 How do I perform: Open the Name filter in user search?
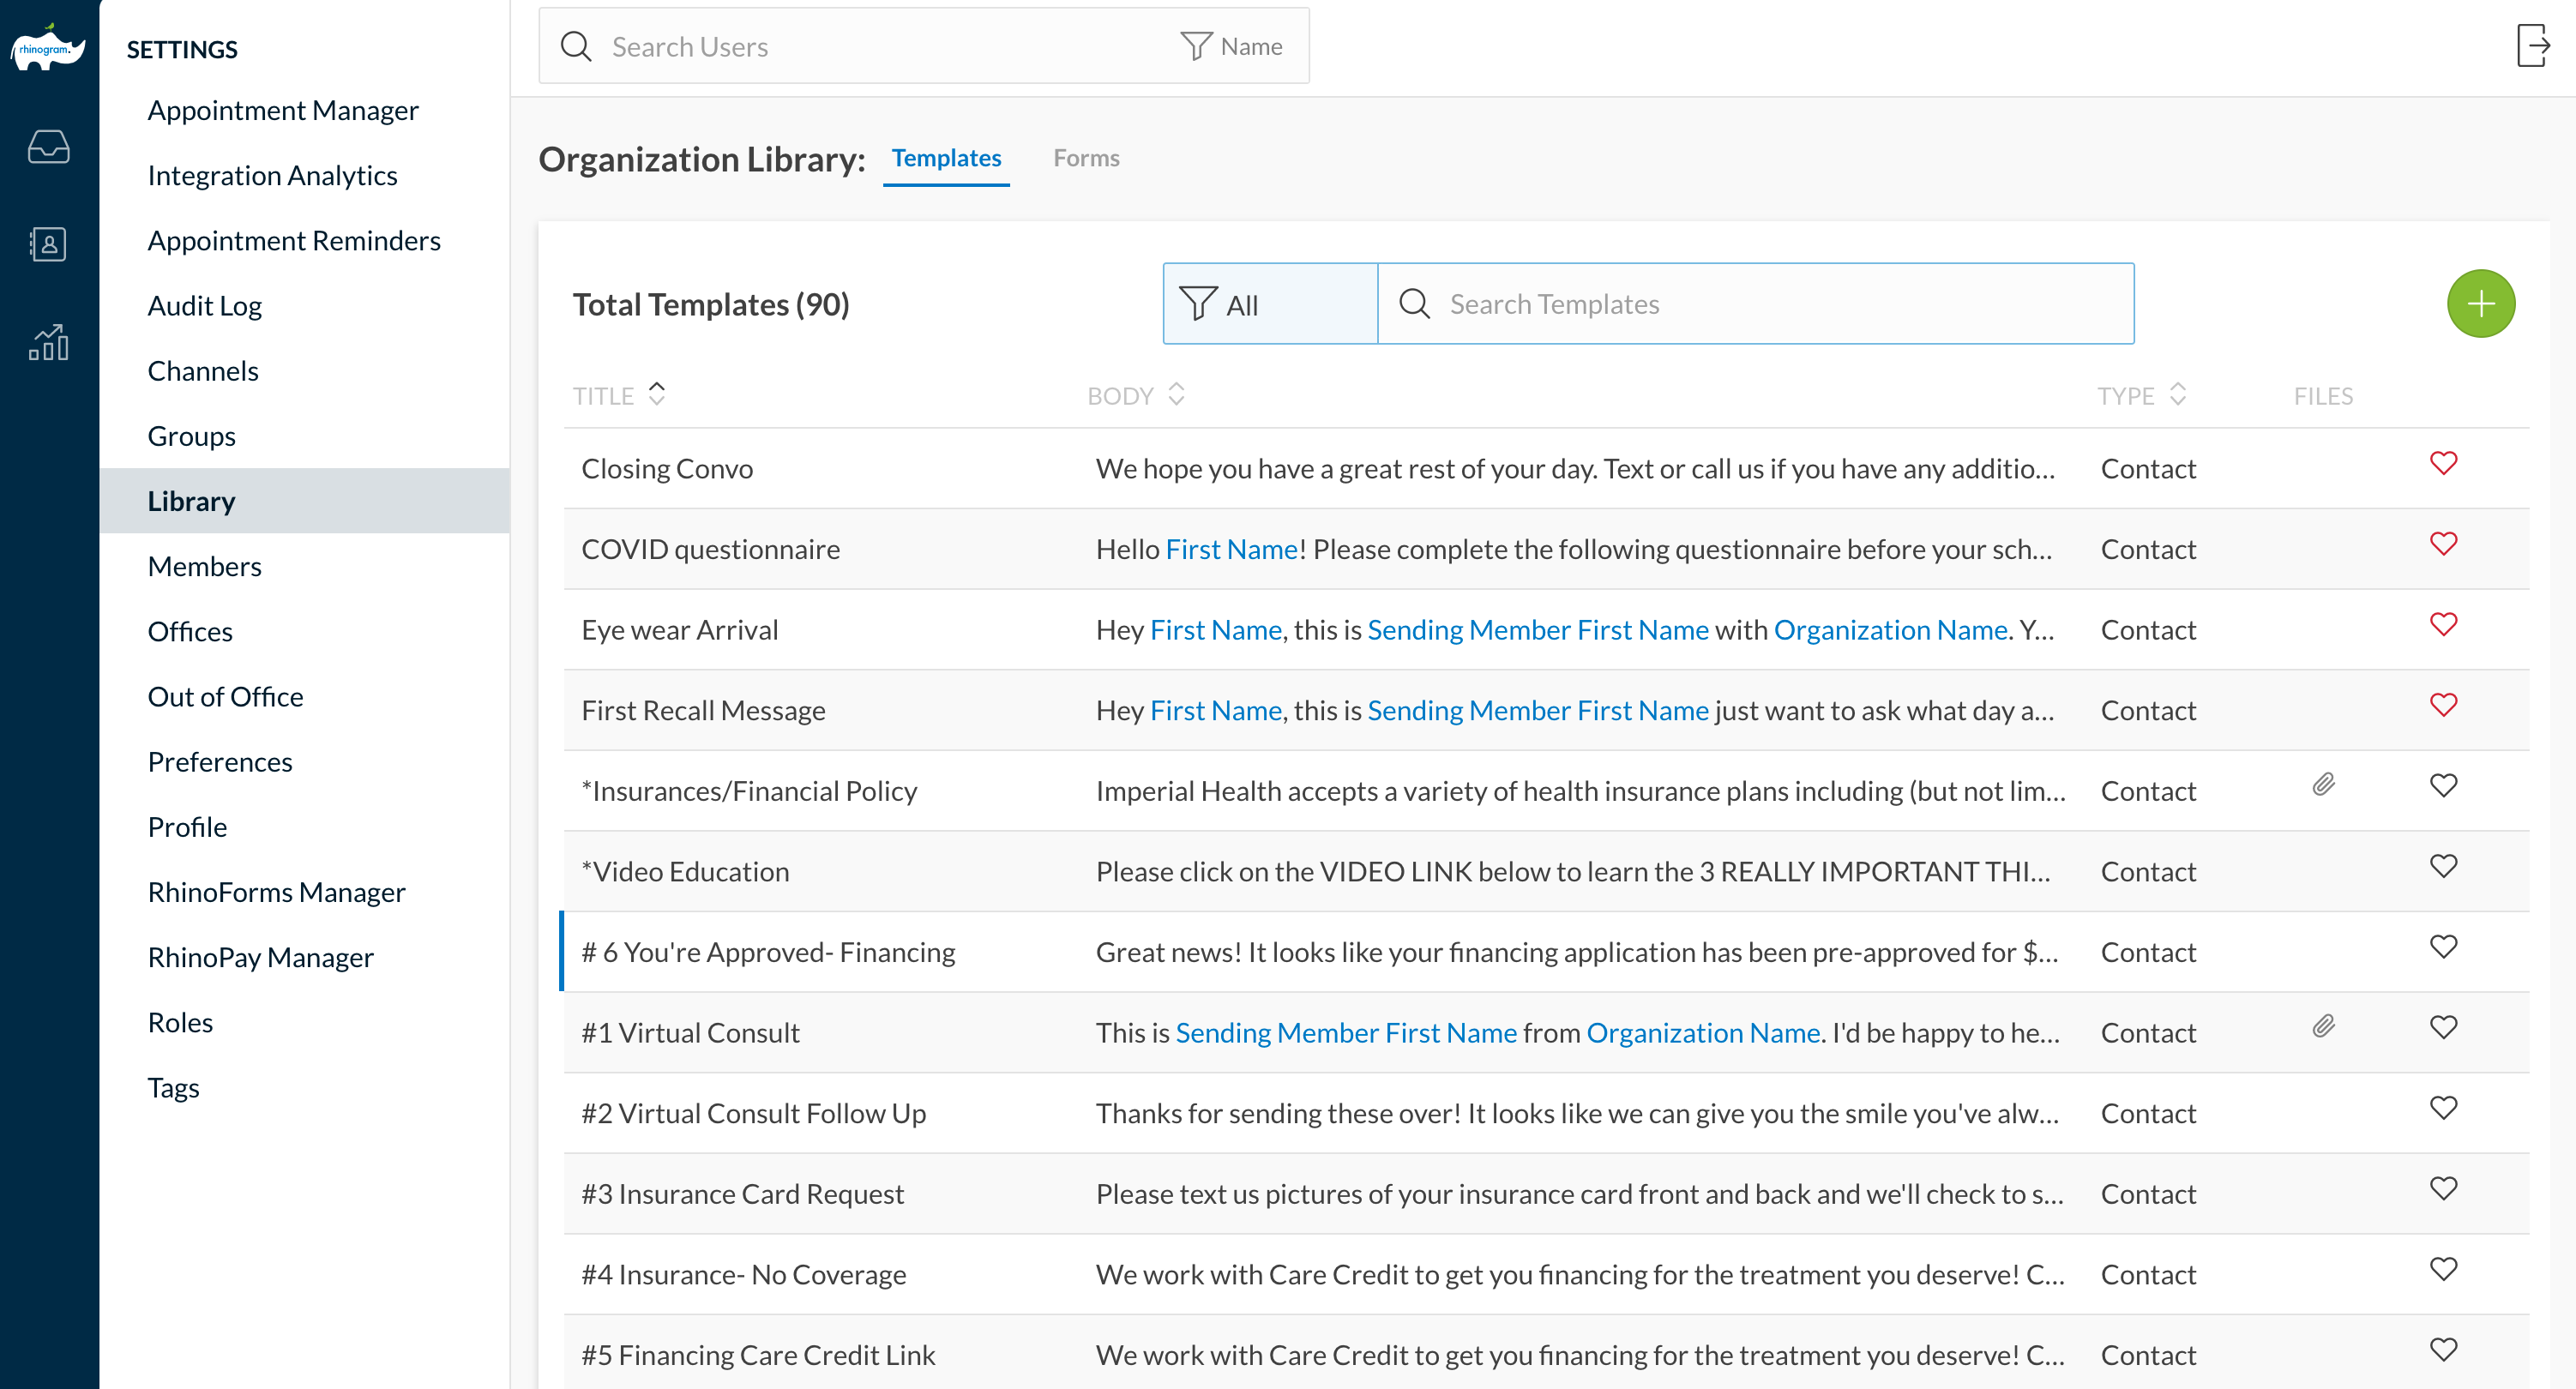[x=1232, y=46]
